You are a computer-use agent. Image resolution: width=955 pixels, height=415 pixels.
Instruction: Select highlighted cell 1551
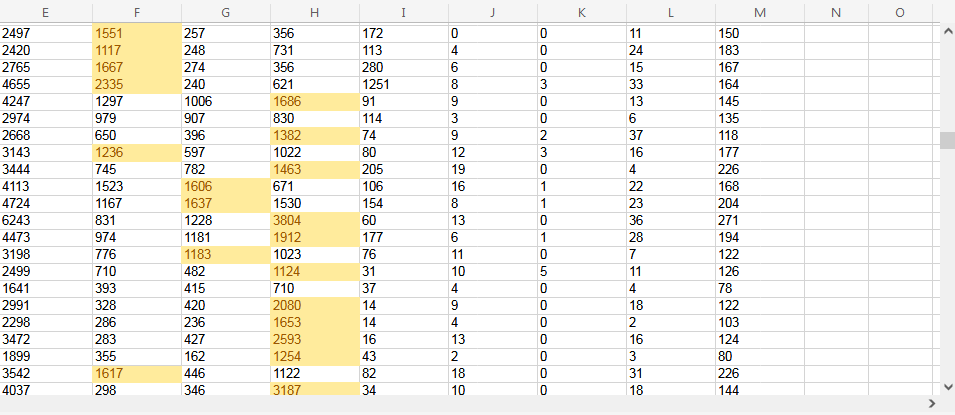coord(137,34)
